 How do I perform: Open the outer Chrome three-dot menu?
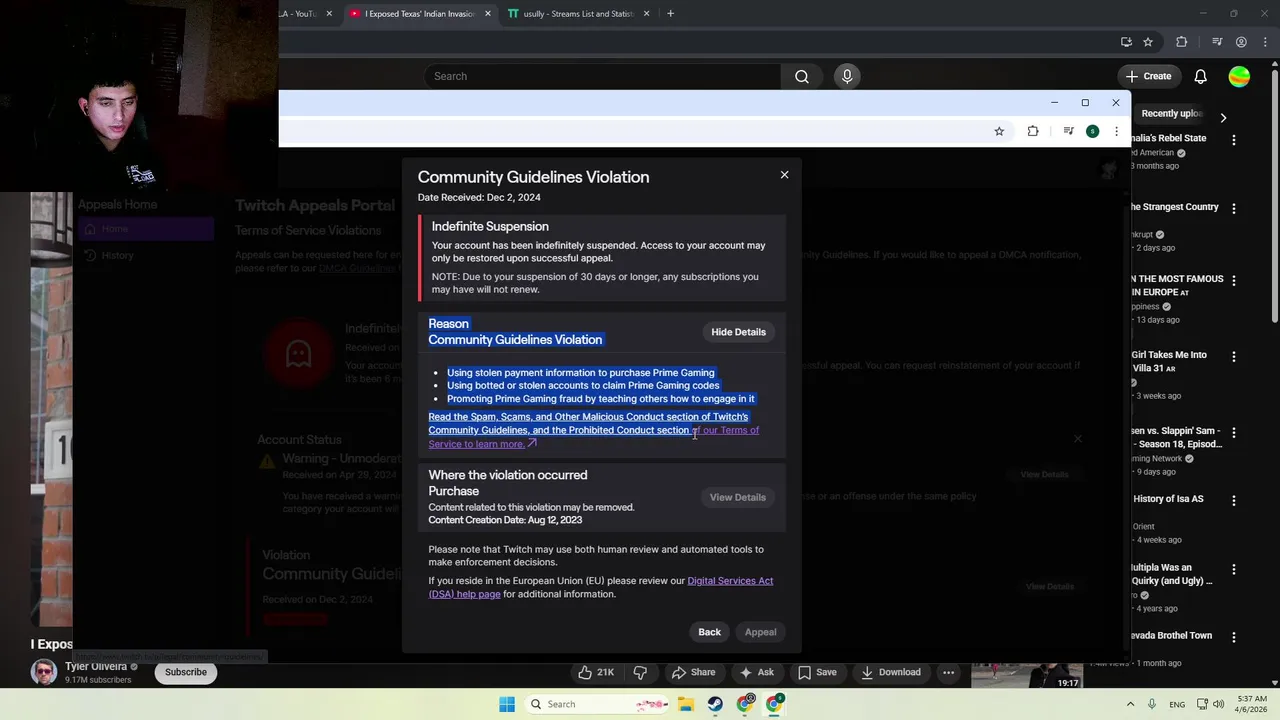(1264, 42)
